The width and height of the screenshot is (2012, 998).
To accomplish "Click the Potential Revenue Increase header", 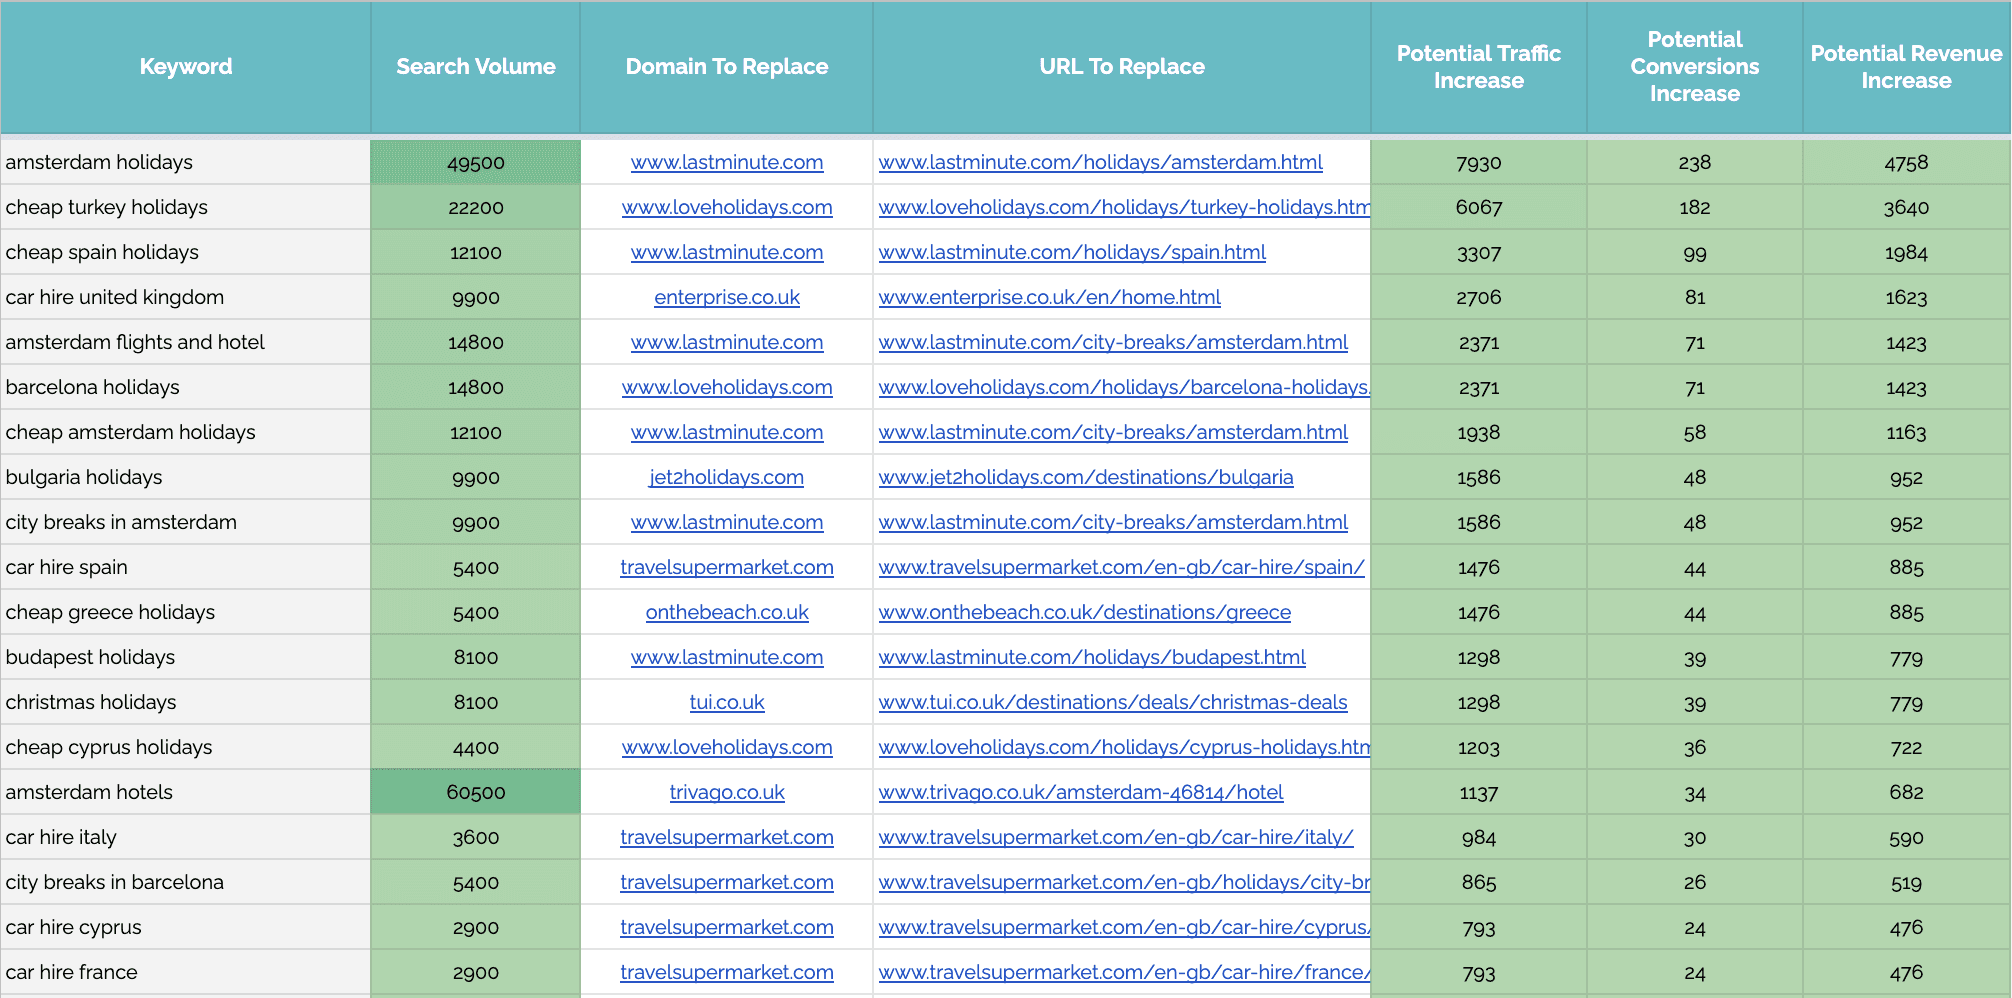I will (x=1905, y=67).
